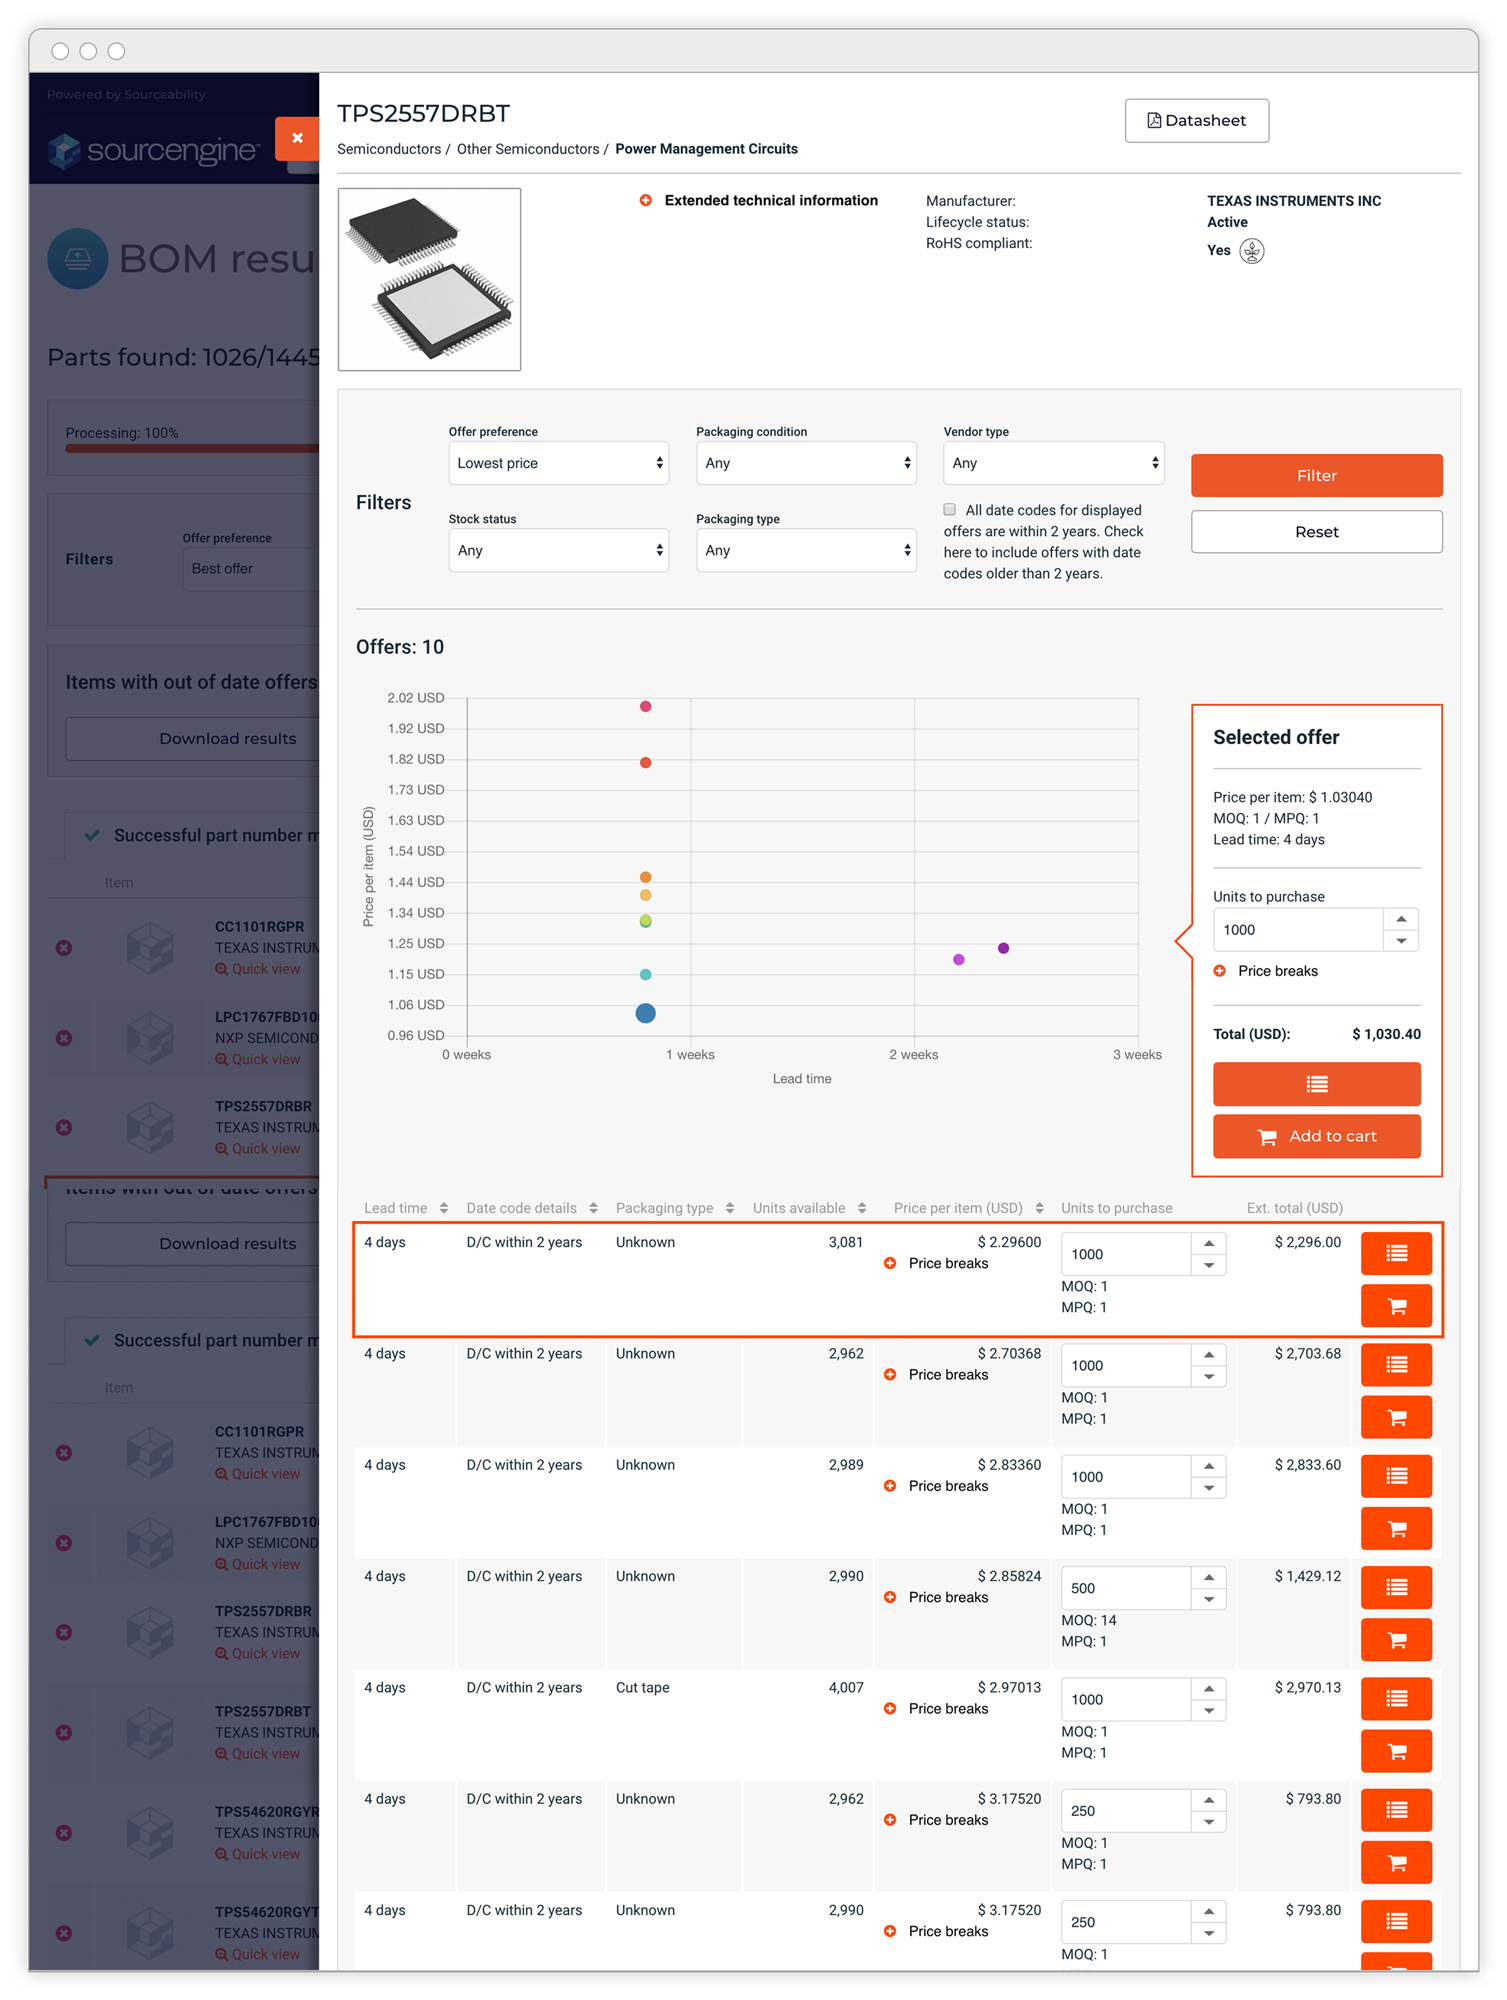
Task: Increase units for the $2.97013 offer
Action: 1209,1688
